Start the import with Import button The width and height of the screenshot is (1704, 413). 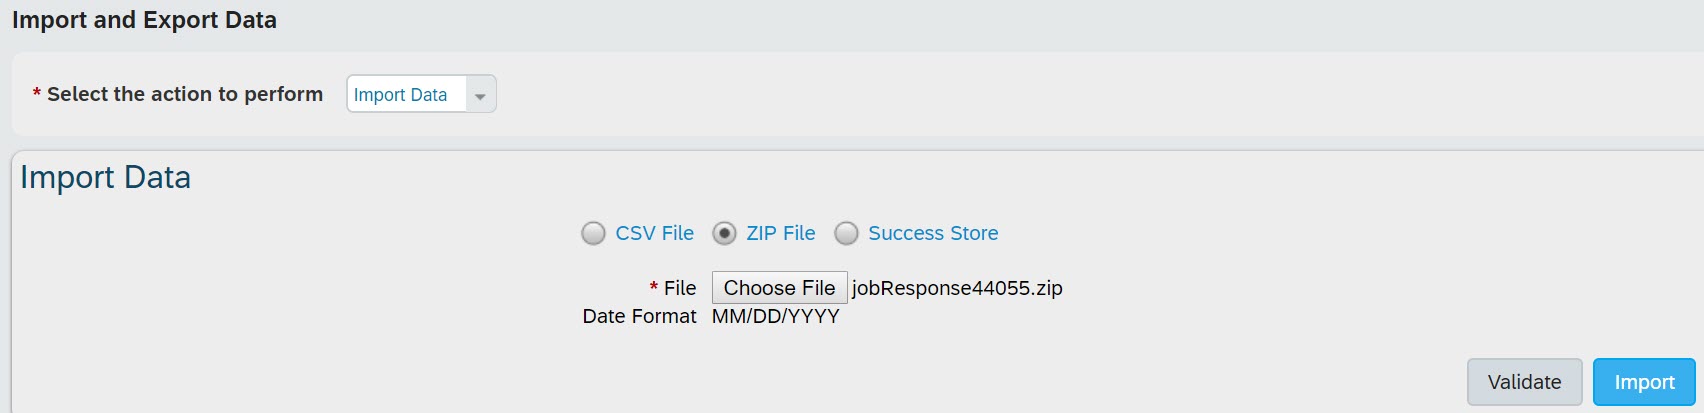[x=1644, y=382]
